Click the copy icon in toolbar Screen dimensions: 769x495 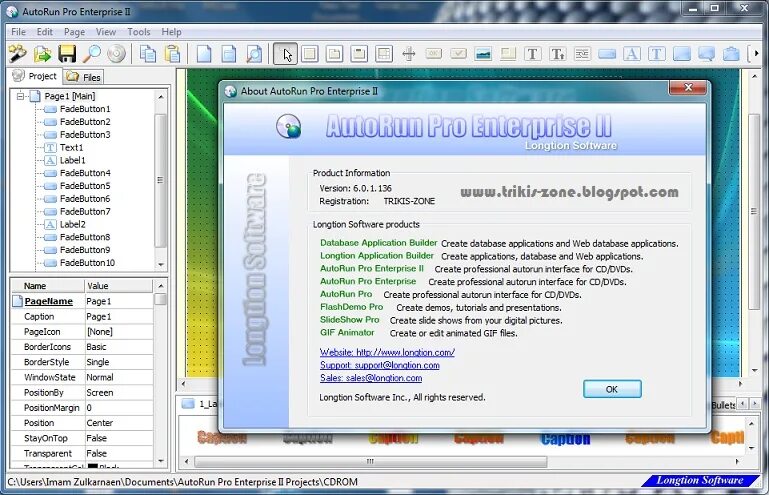(148, 53)
